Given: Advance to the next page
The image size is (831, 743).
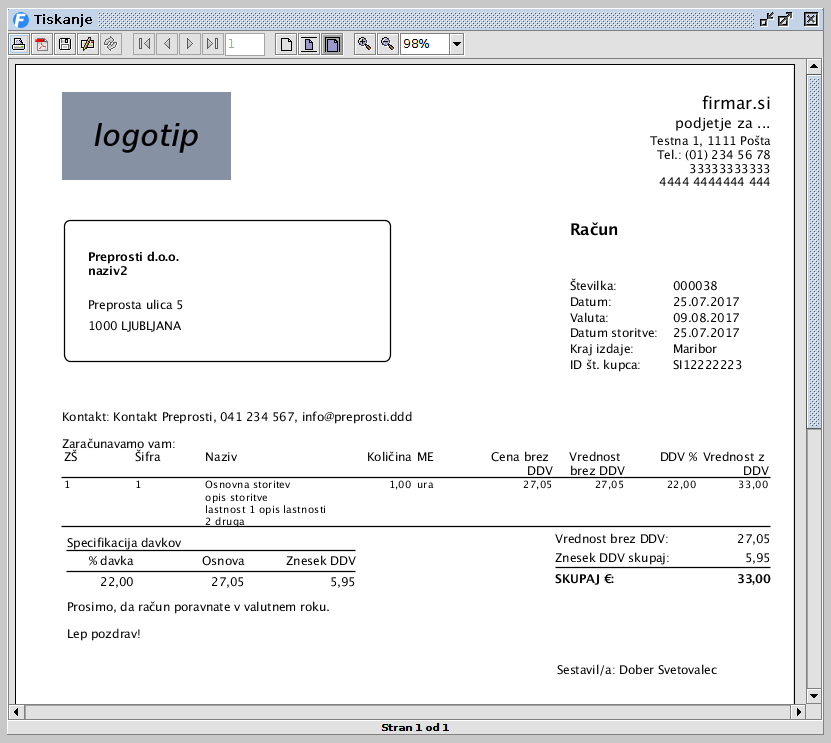Looking at the screenshot, I should coord(190,44).
